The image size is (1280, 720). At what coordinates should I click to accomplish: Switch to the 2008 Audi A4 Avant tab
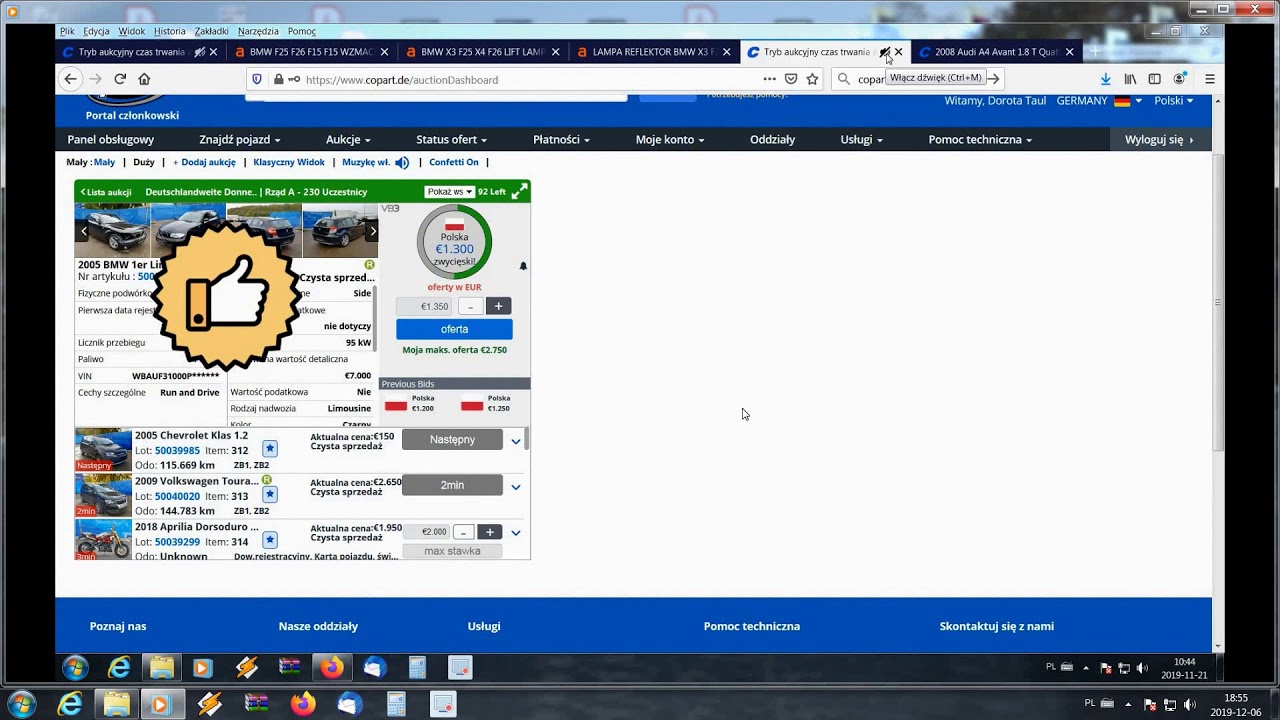[996, 52]
